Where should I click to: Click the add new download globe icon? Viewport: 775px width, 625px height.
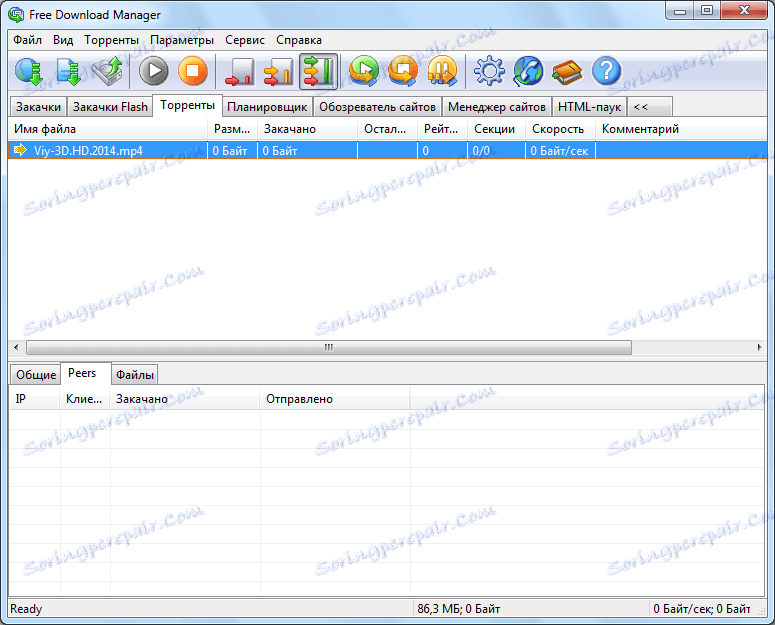click(x=29, y=72)
